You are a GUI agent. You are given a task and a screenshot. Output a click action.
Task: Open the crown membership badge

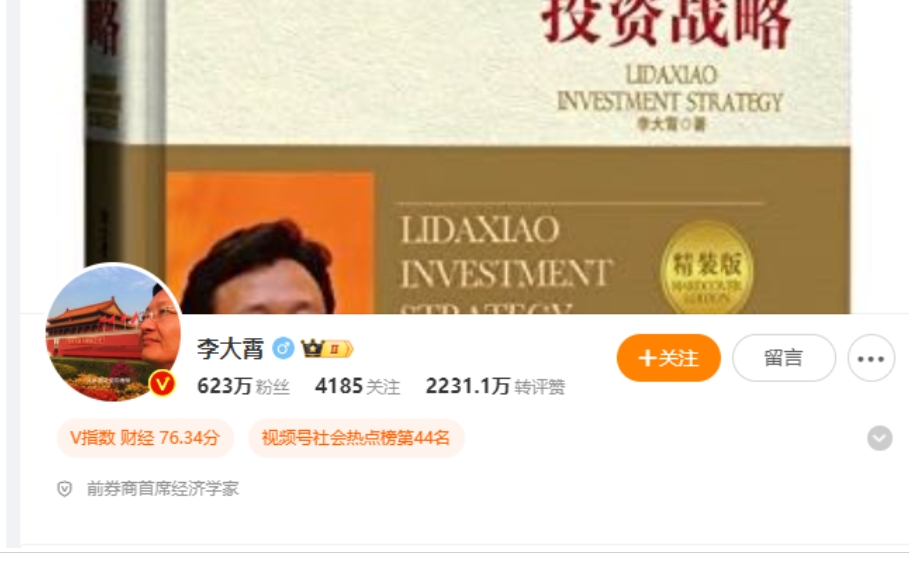(327, 349)
